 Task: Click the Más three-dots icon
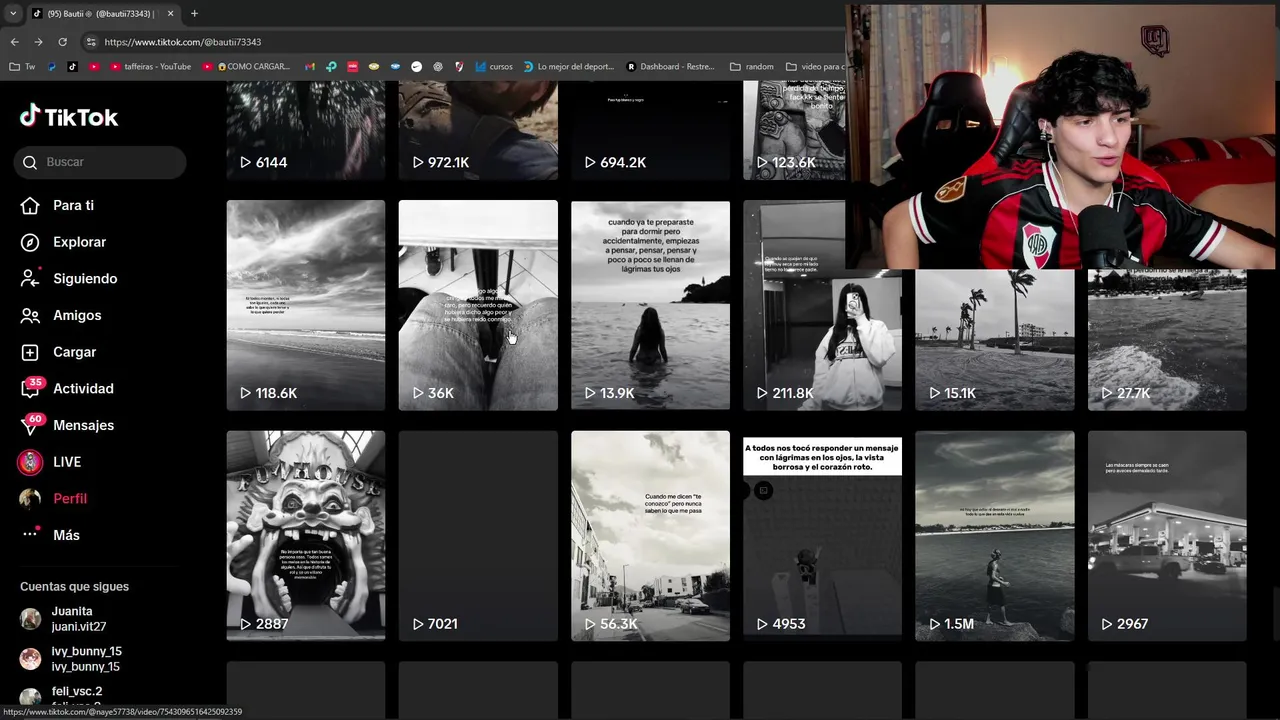(x=30, y=535)
